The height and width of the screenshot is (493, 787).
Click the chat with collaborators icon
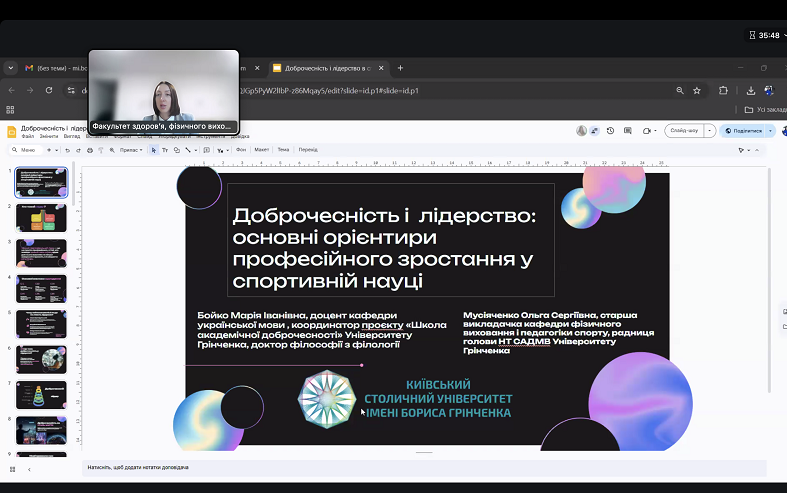coord(595,131)
